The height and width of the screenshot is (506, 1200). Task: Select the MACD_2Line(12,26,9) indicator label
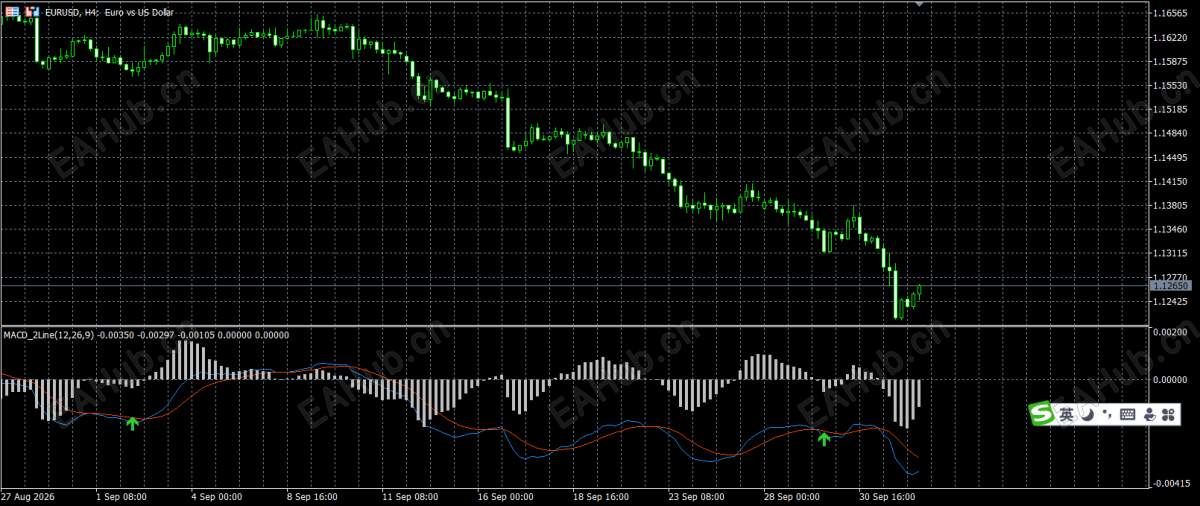pos(48,335)
